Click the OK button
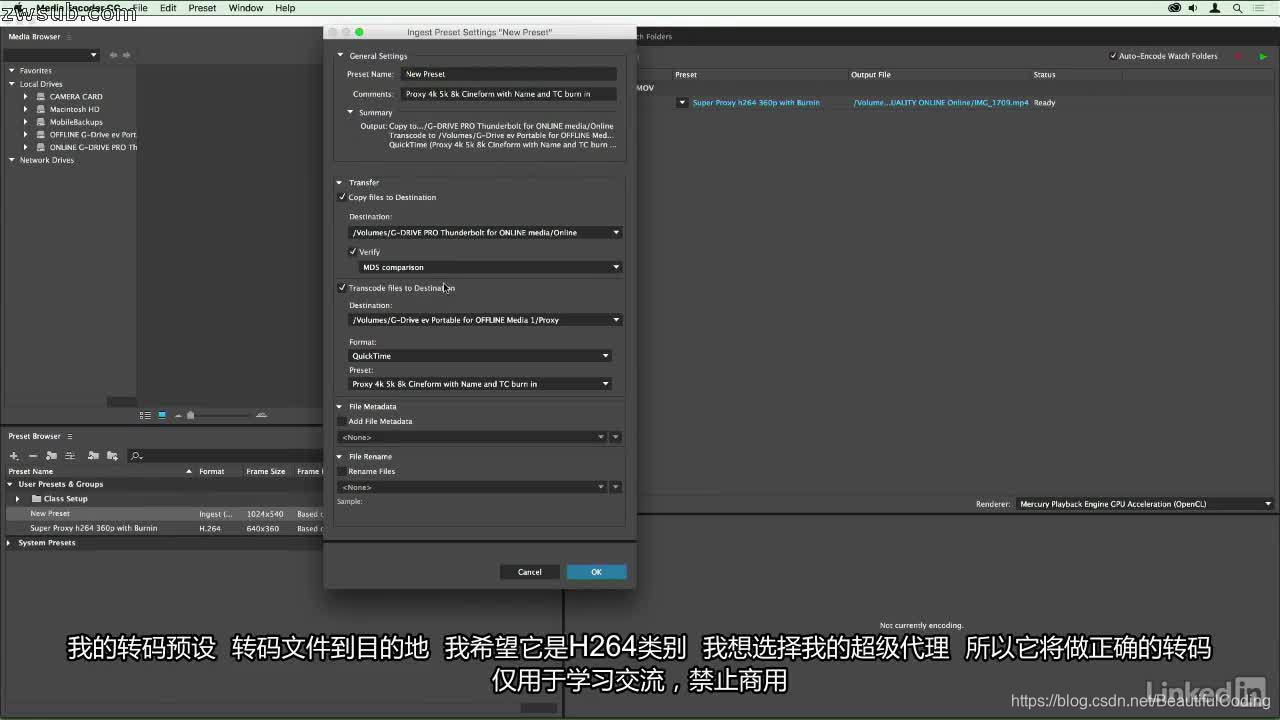1280x720 pixels. (x=596, y=572)
